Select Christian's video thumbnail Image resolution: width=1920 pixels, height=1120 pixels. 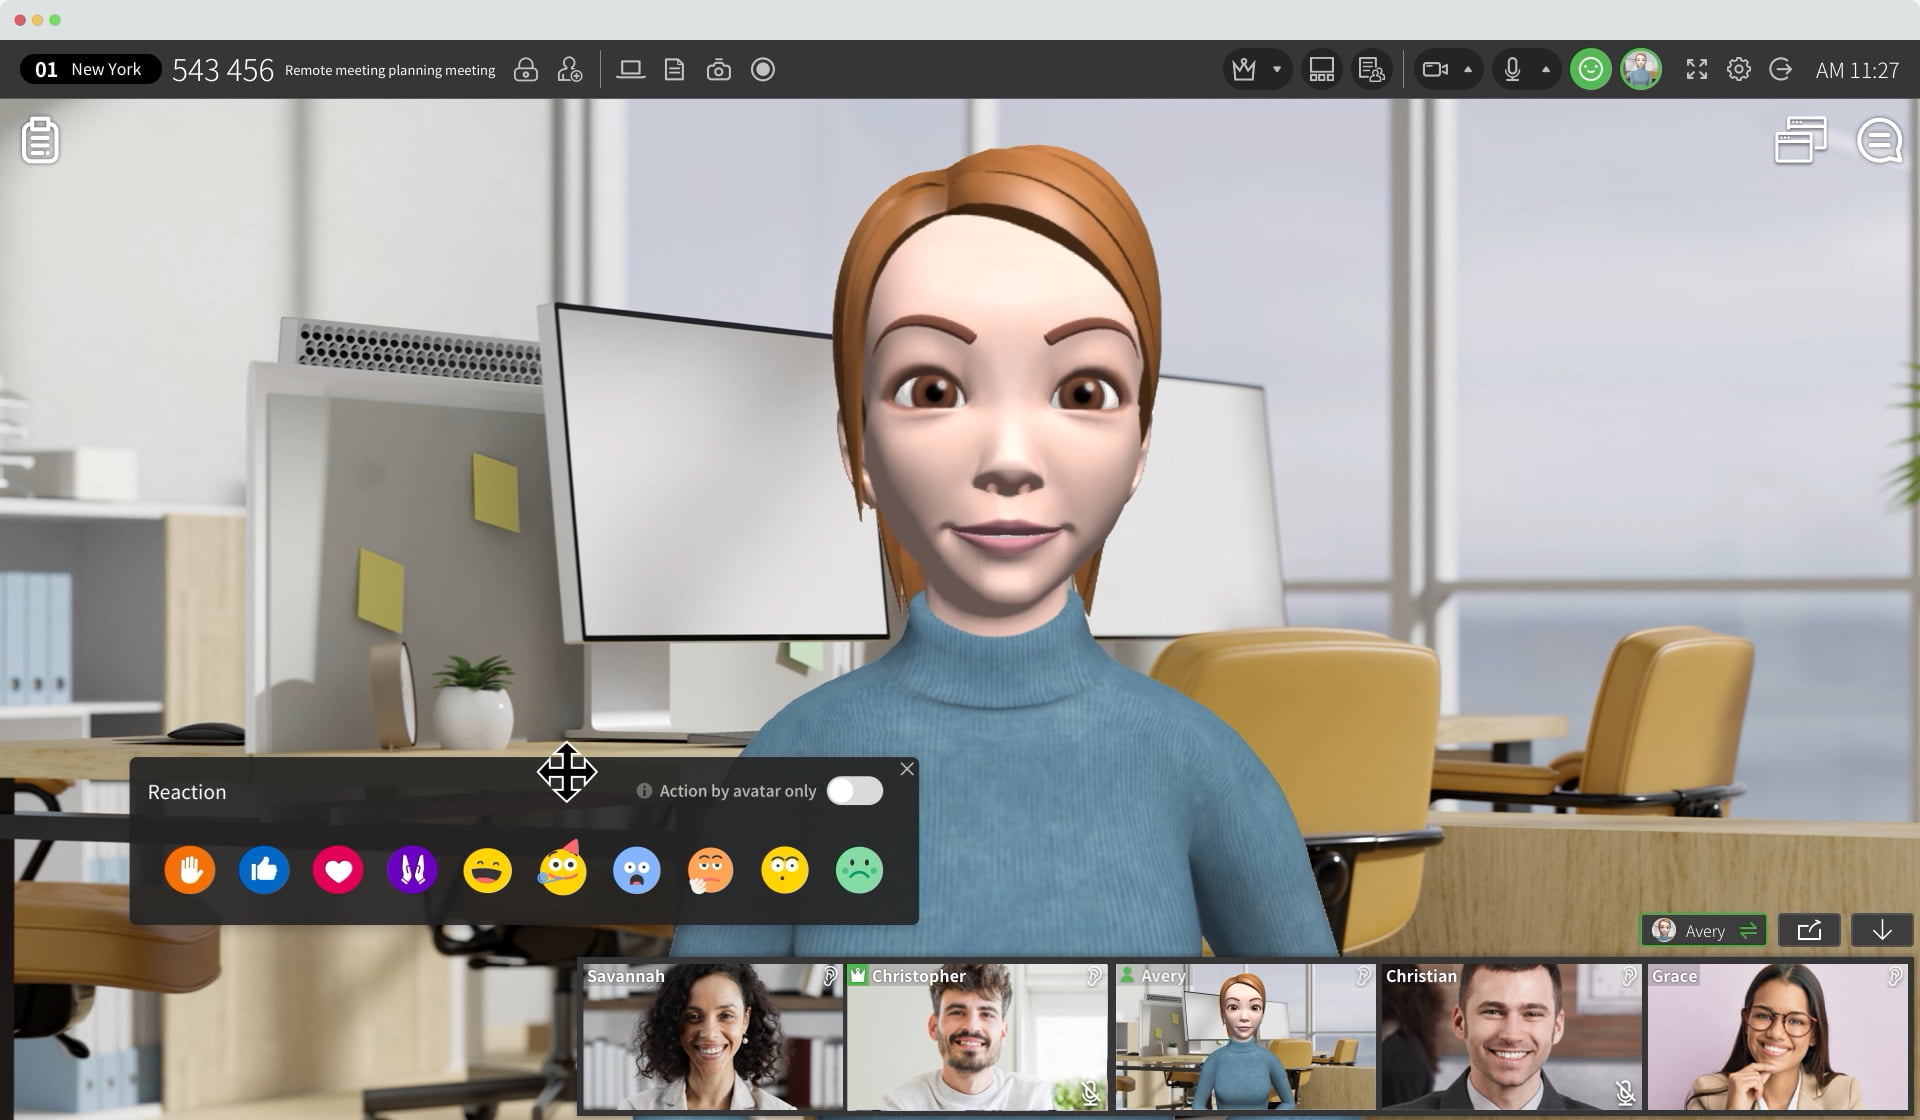pyautogui.click(x=1511, y=1037)
